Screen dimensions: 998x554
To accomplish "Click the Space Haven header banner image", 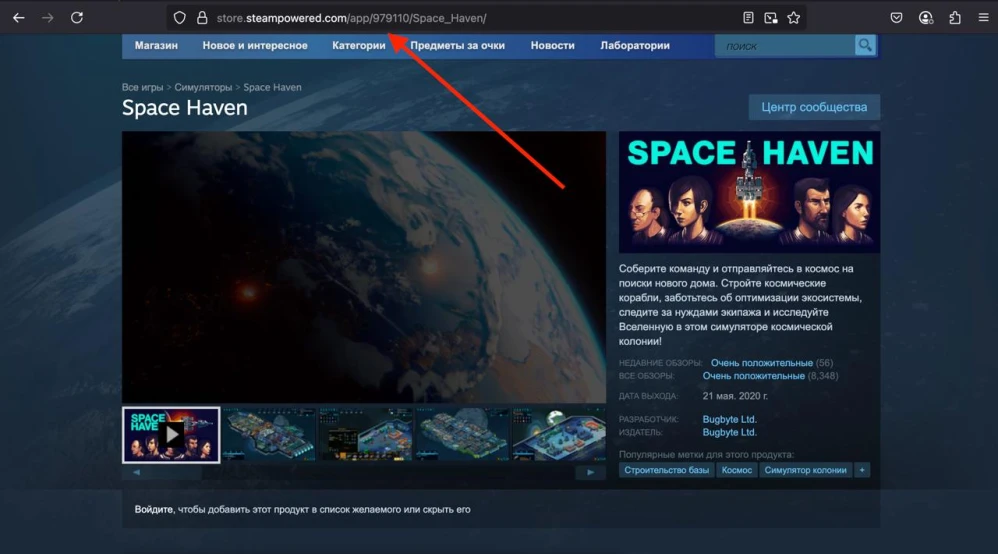I will click(x=749, y=192).
